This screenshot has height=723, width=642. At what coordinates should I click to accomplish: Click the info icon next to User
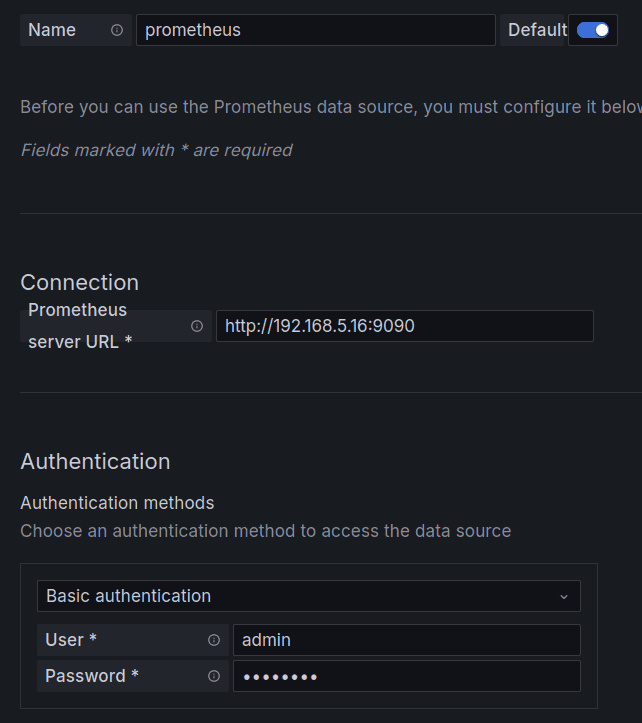(214, 640)
